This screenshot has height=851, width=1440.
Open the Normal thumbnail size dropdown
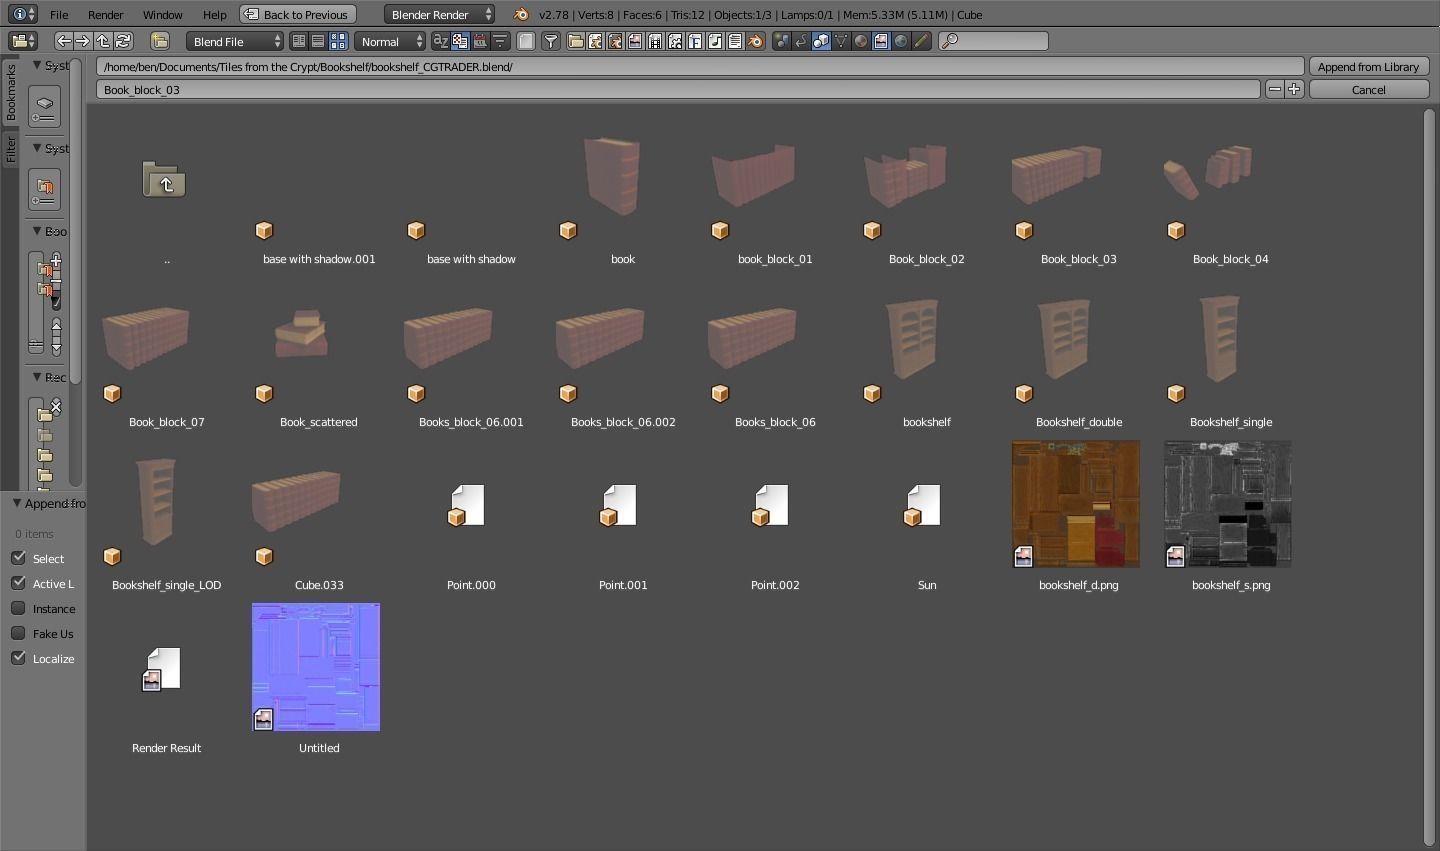(390, 41)
